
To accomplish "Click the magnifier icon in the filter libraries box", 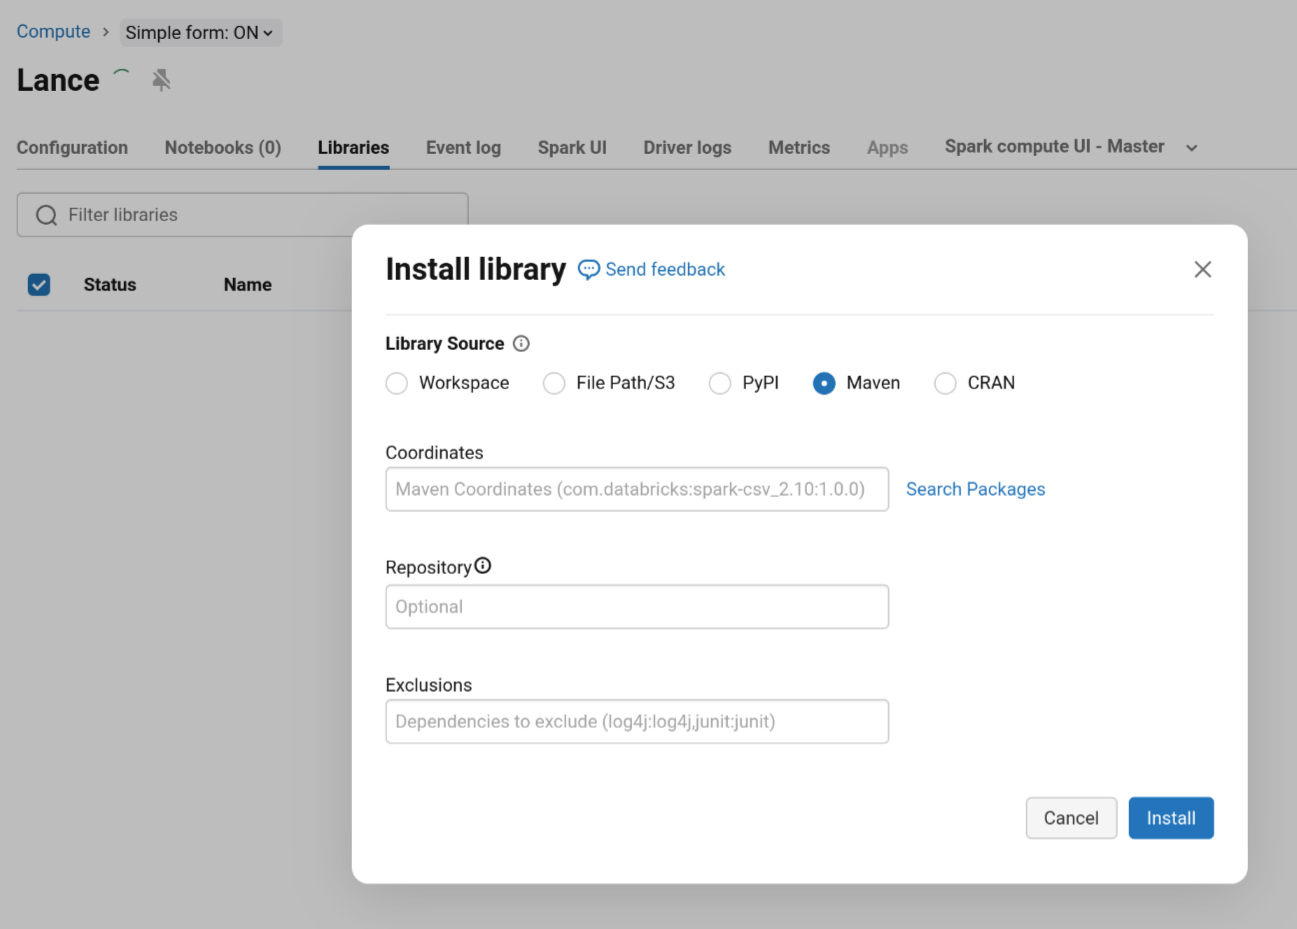I will tap(46, 214).
